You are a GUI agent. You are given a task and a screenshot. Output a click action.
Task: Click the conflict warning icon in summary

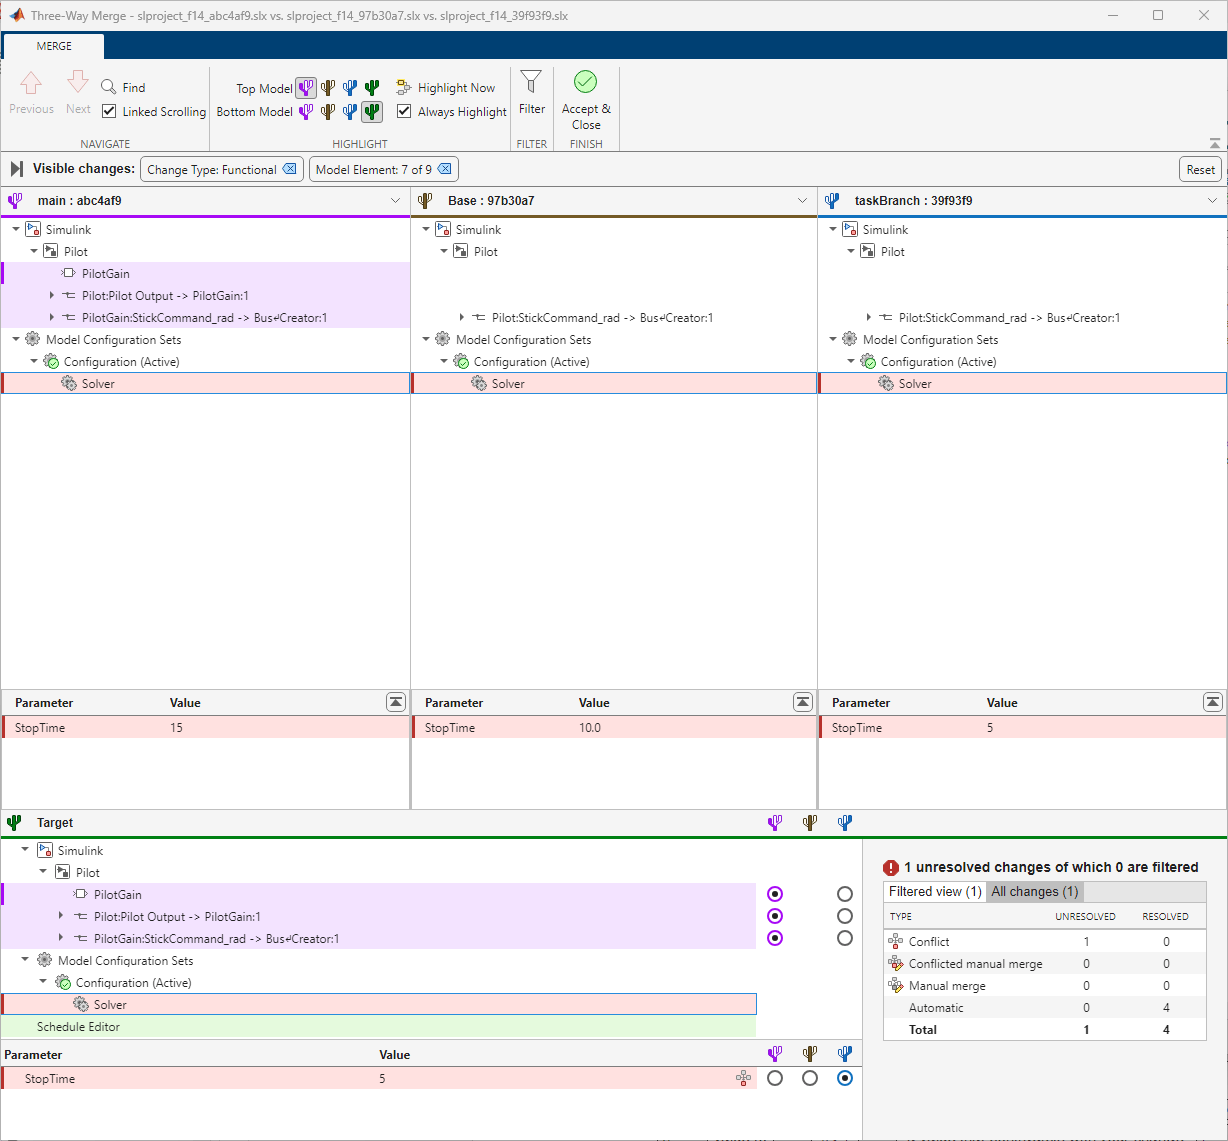pos(892,868)
